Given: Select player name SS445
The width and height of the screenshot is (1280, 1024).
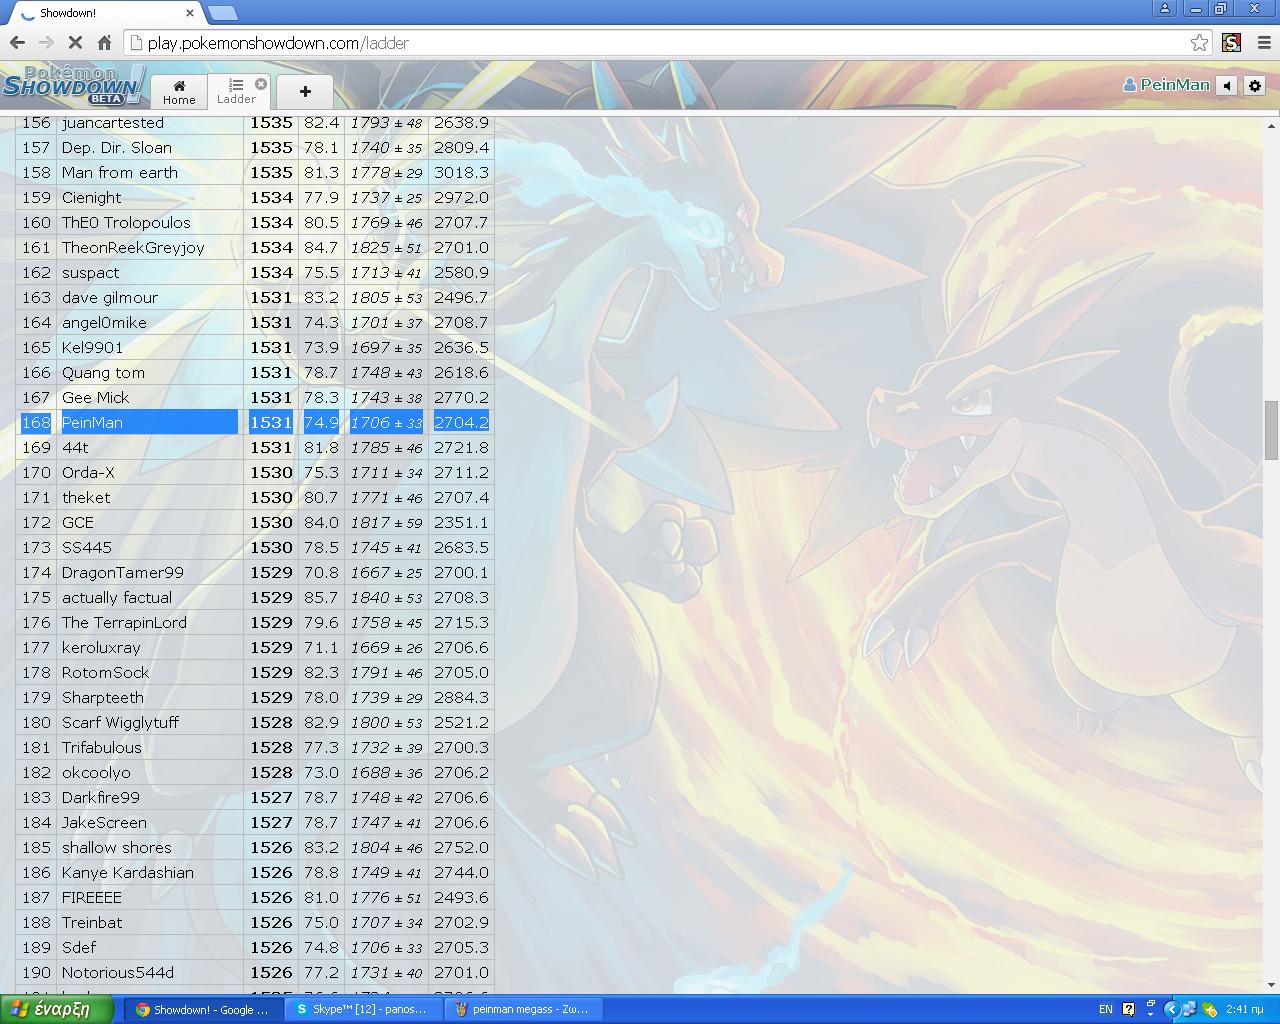Looking at the screenshot, I should [x=87, y=547].
